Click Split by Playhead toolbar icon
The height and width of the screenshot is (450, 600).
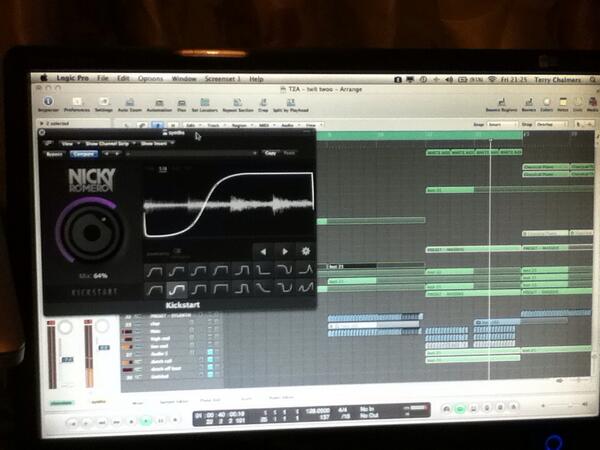pos(290,104)
